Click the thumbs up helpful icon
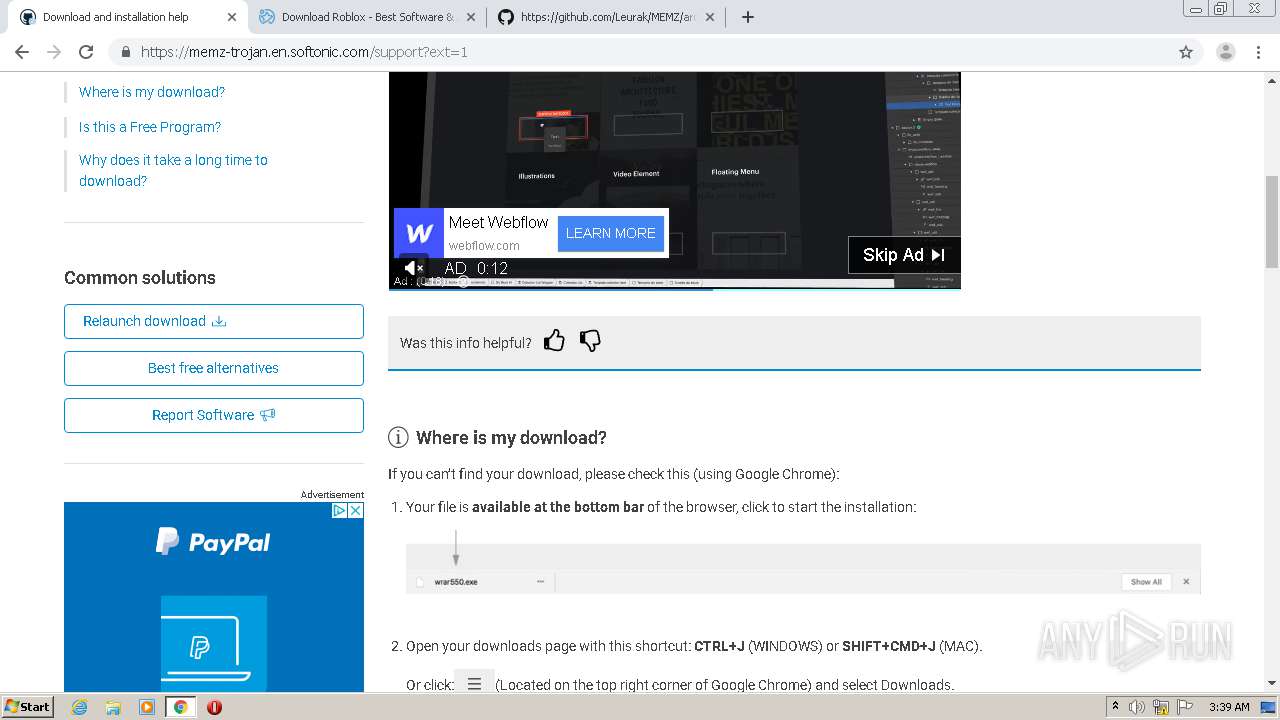The image size is (1280, 720). [554, 341]
